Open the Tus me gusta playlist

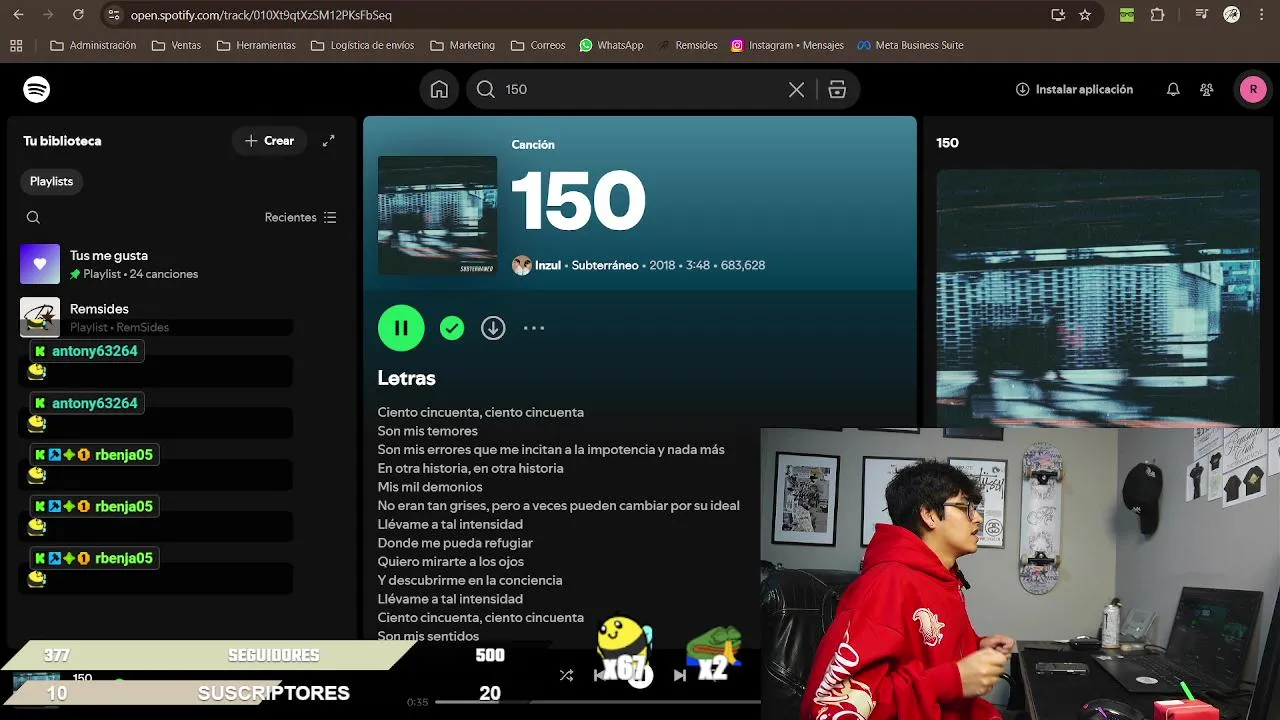[x=180, y=264]
